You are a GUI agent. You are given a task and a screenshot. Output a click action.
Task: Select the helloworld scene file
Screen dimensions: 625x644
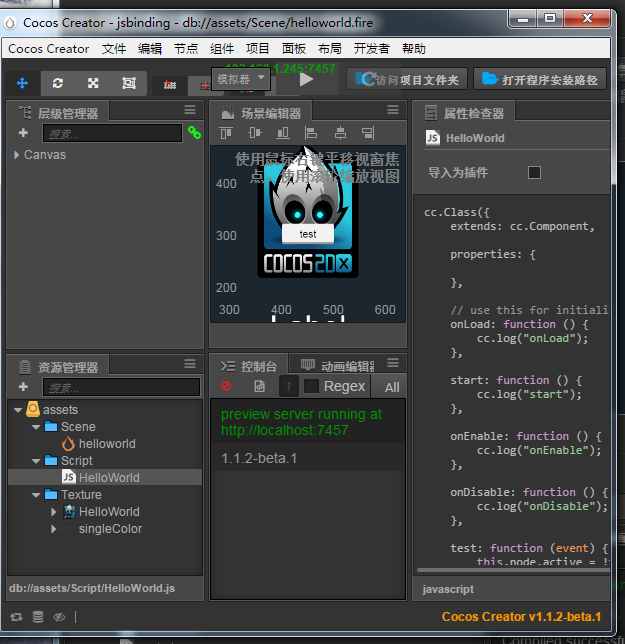(x=107, y=444)
